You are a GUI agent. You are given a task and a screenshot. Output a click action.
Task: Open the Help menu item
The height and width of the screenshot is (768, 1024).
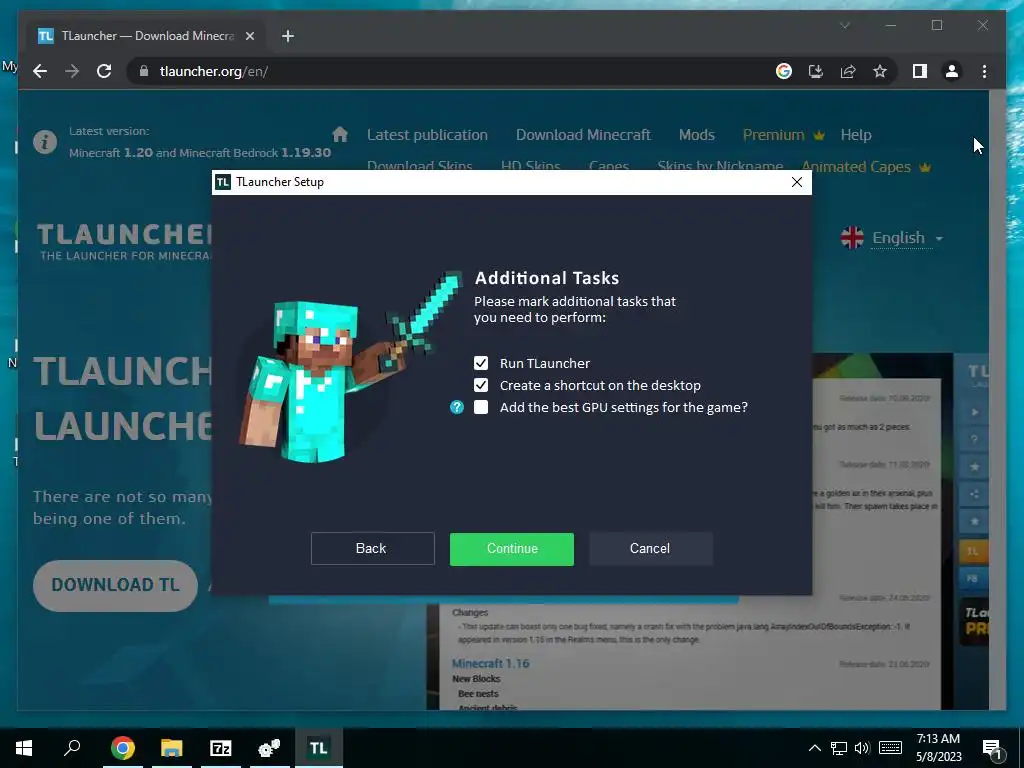point(856,135)
